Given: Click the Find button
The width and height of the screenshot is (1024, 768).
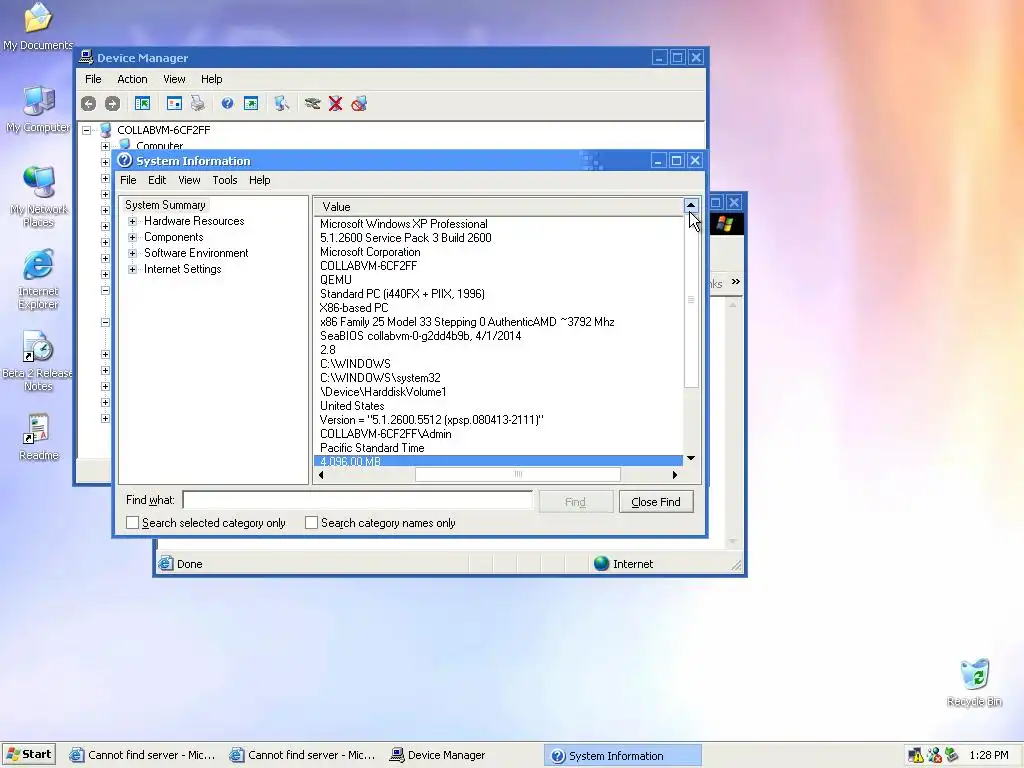Looking at the screenshot, I should [x=575, y=502].
